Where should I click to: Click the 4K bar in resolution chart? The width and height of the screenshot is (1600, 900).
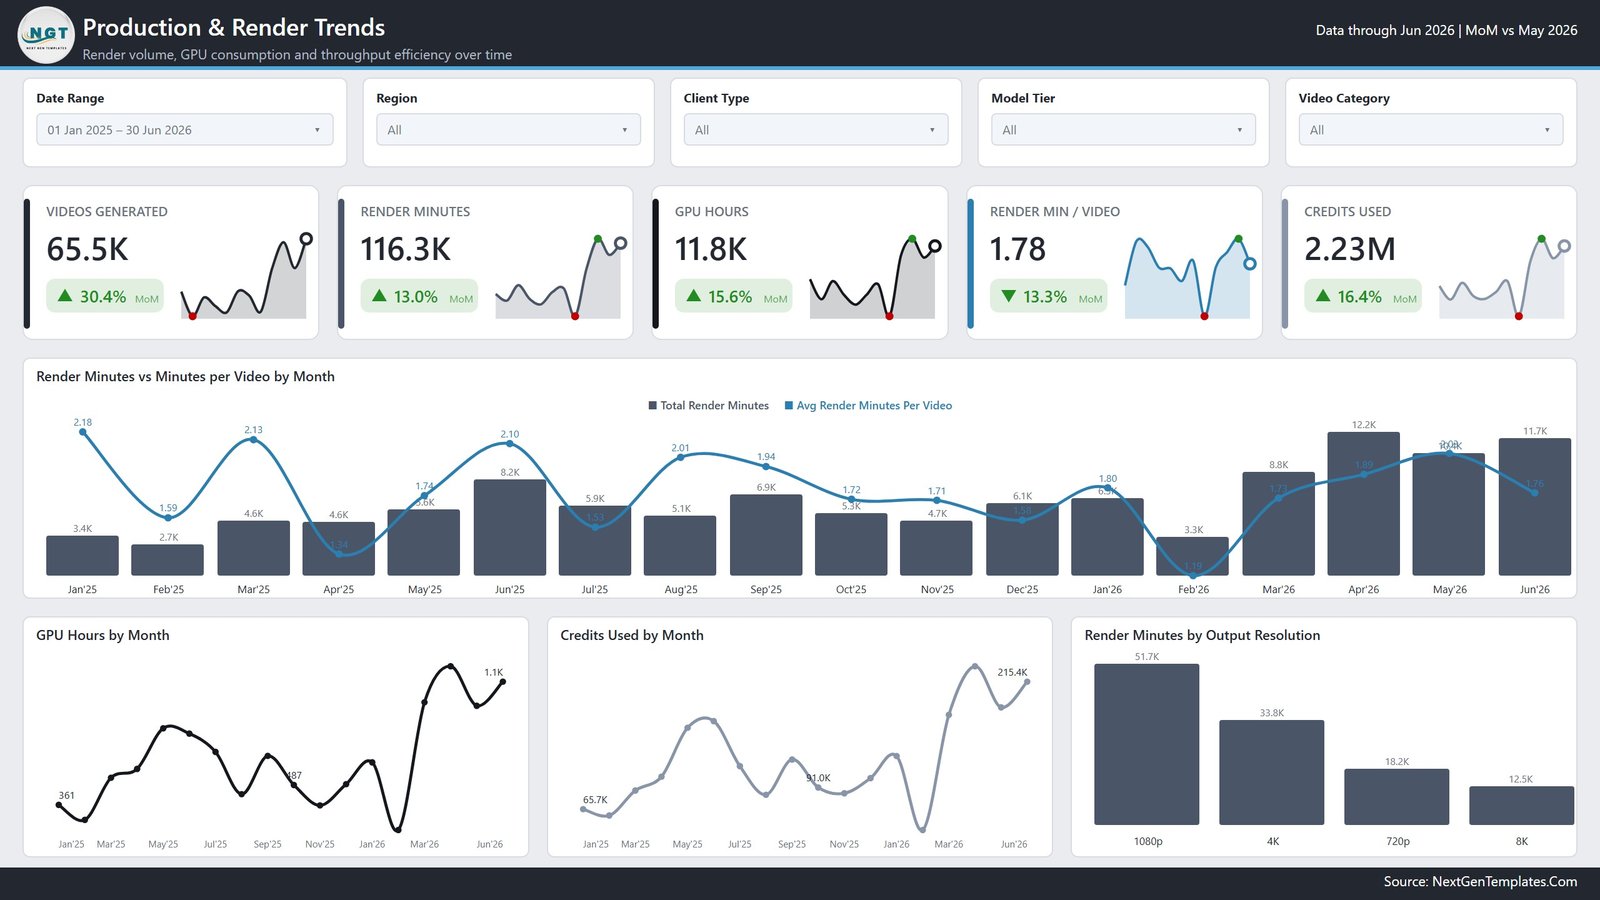tap(1271, 772)
